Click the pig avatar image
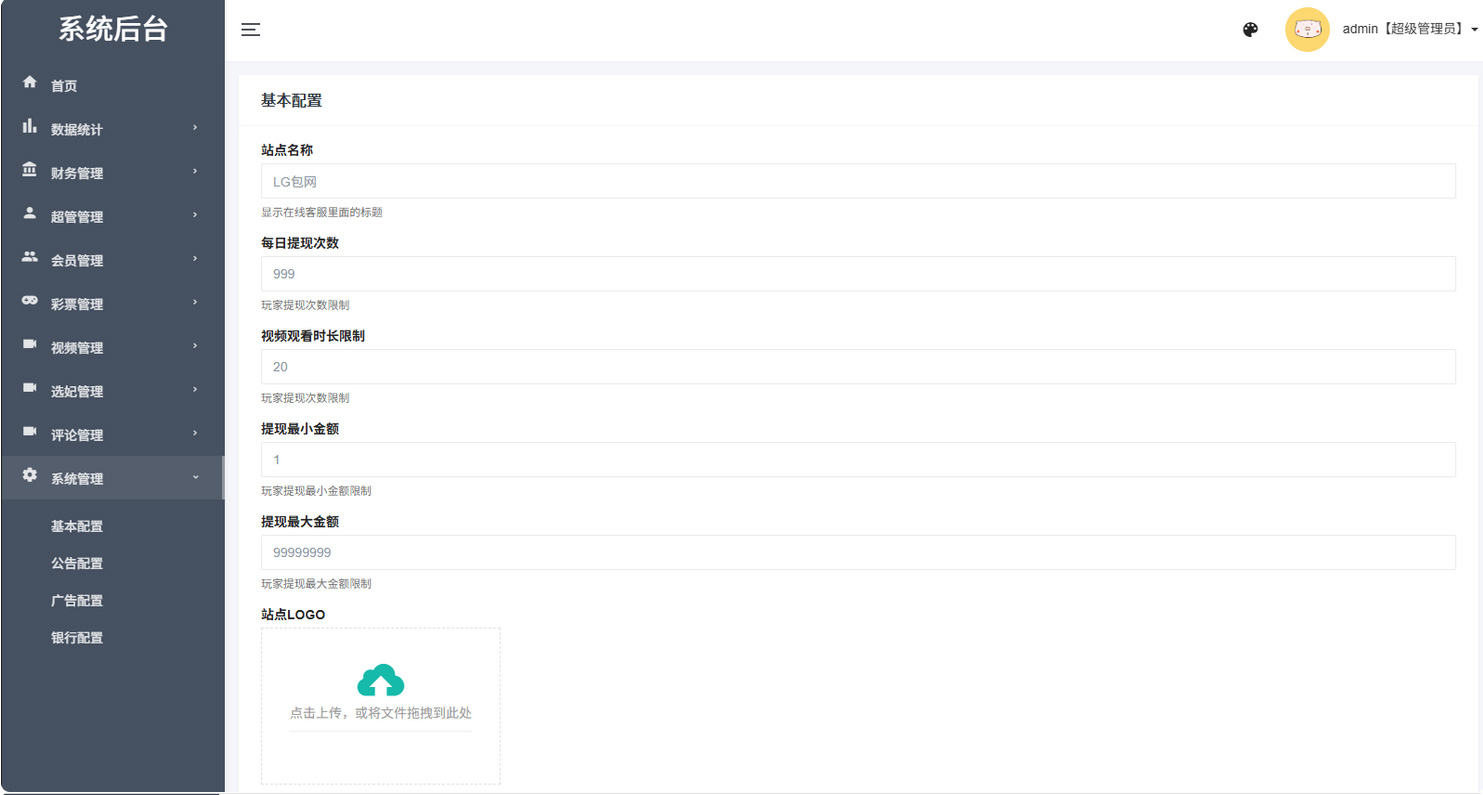The image size is (1483, 795). point(1307,30)
